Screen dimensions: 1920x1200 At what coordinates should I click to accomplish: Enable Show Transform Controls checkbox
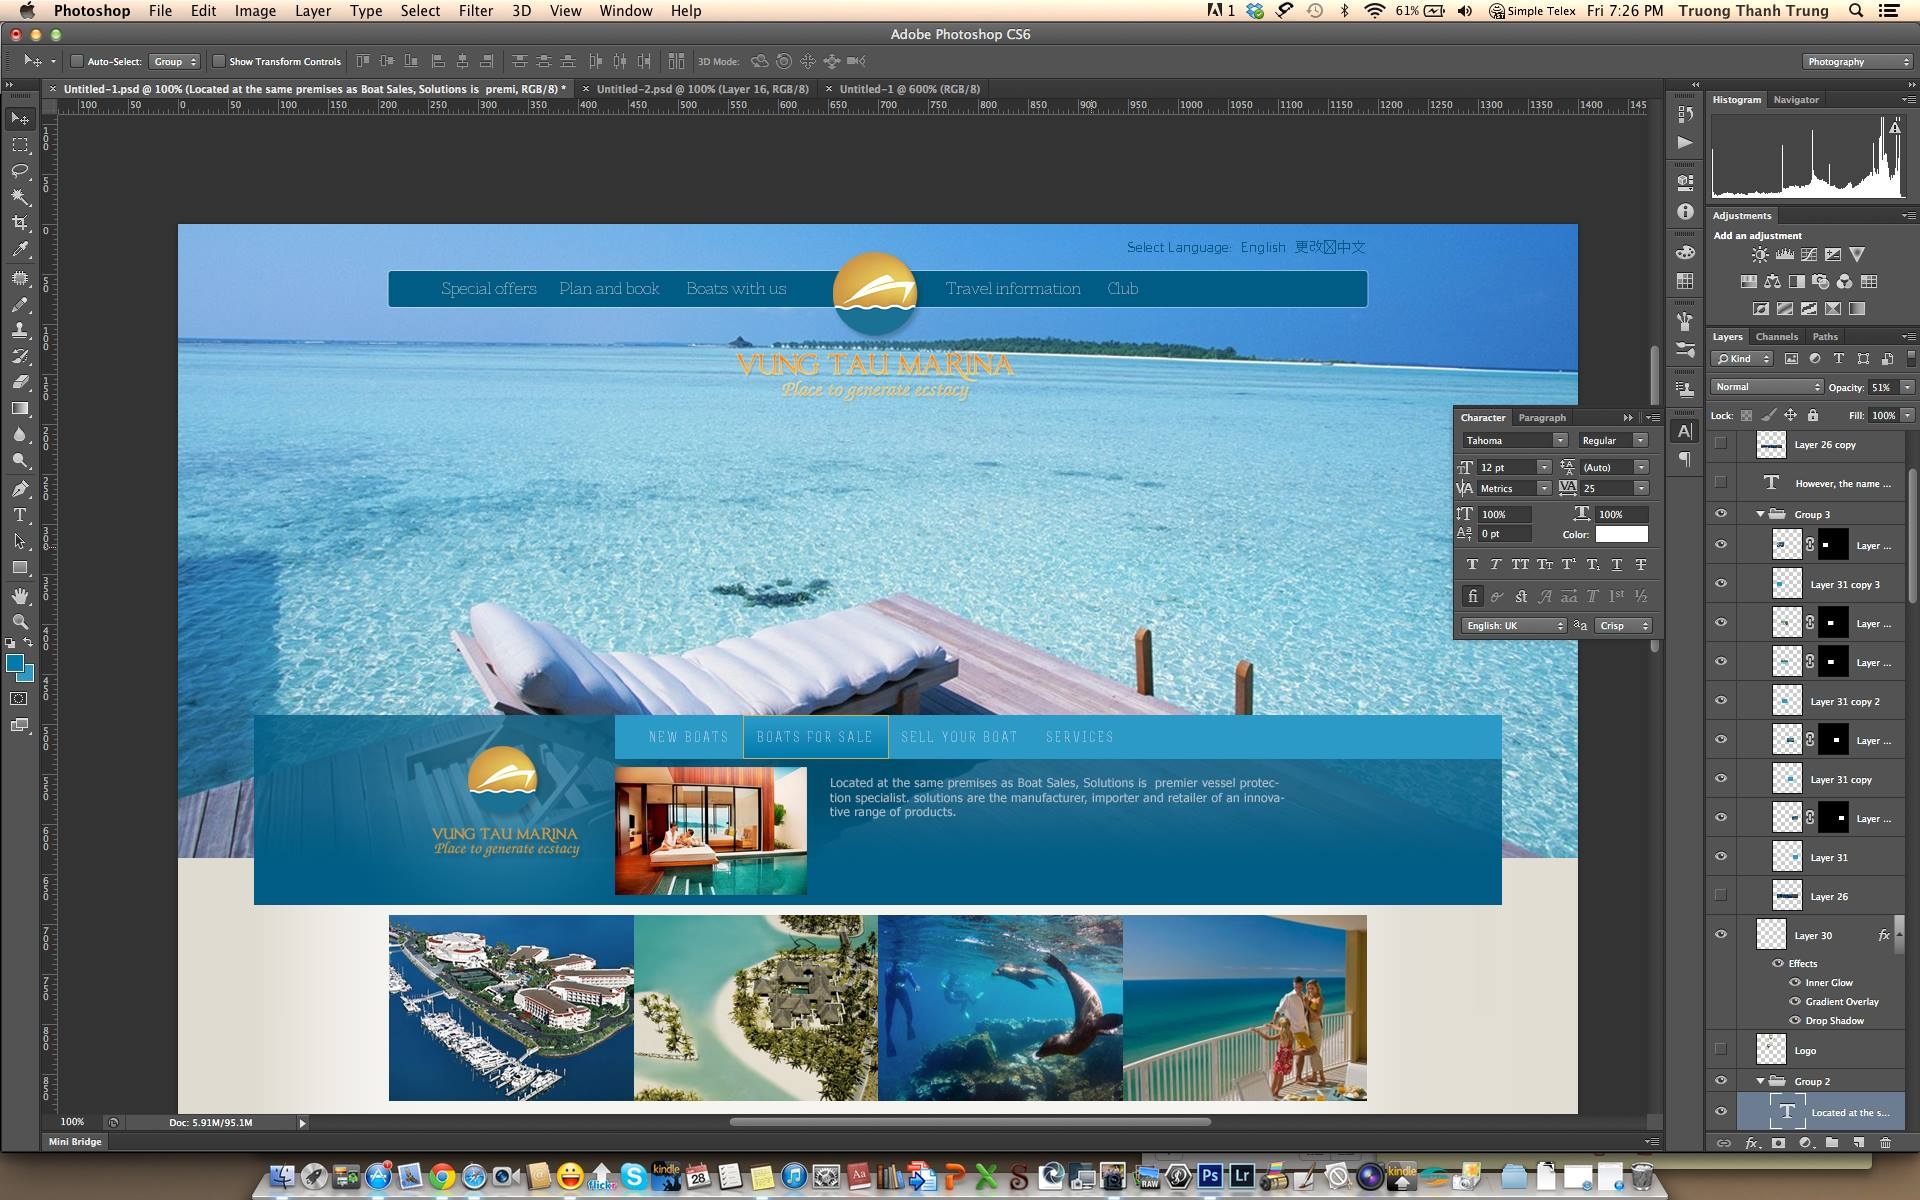point(219,62)
